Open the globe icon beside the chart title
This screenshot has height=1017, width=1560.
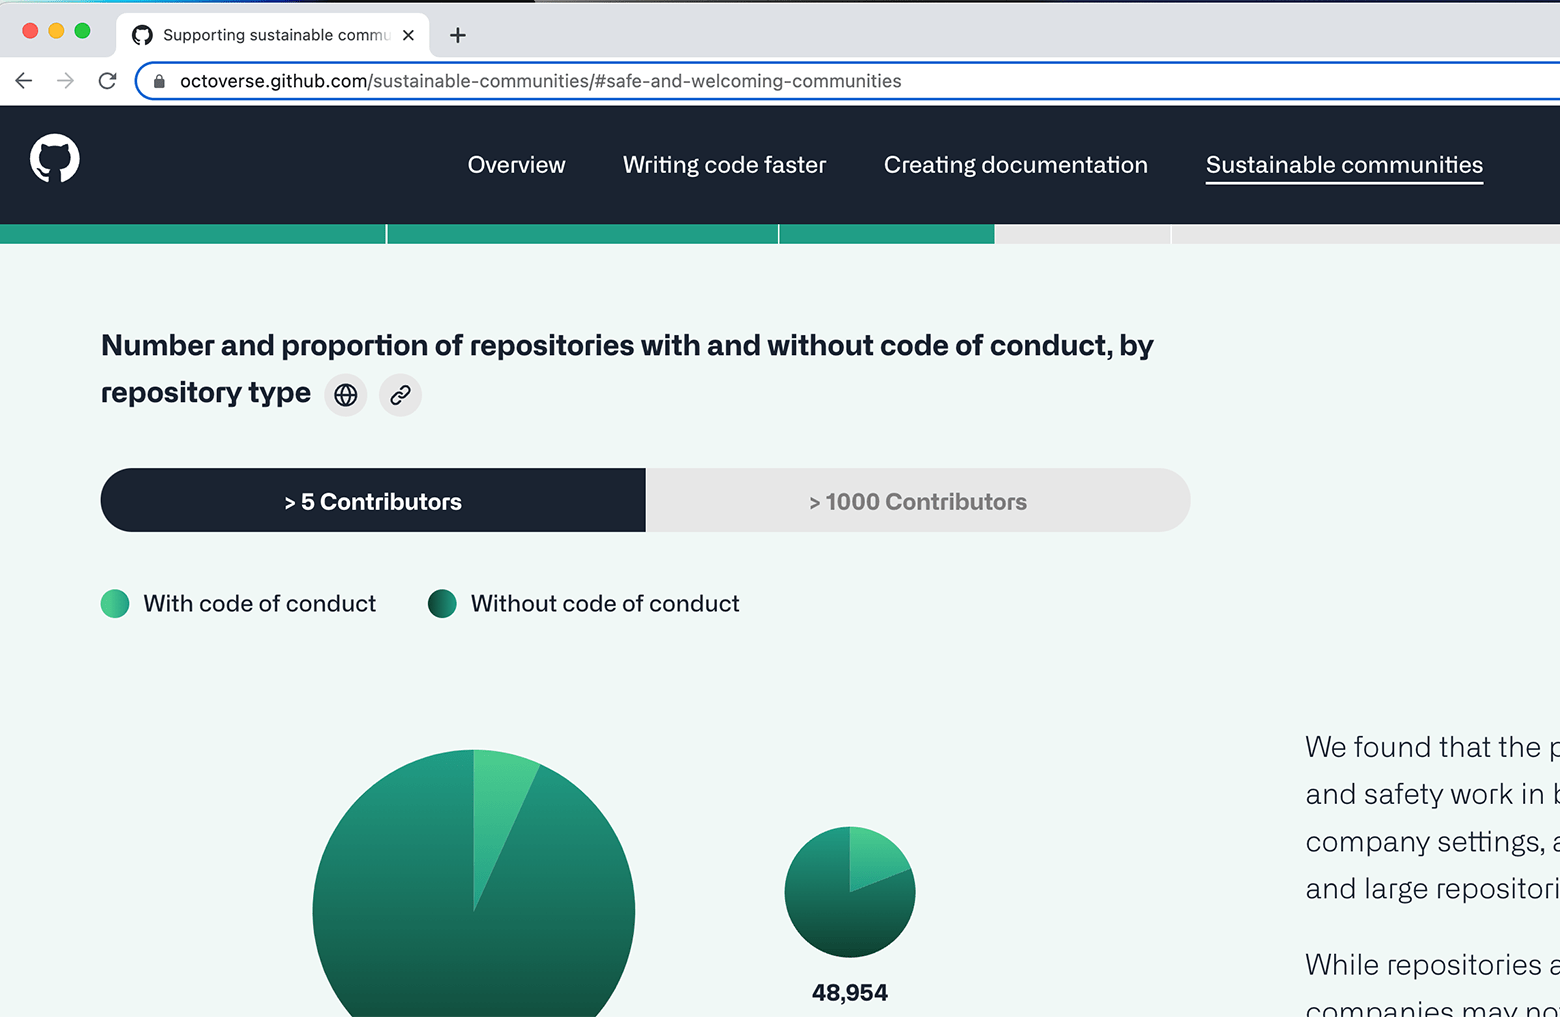[345, 394]
